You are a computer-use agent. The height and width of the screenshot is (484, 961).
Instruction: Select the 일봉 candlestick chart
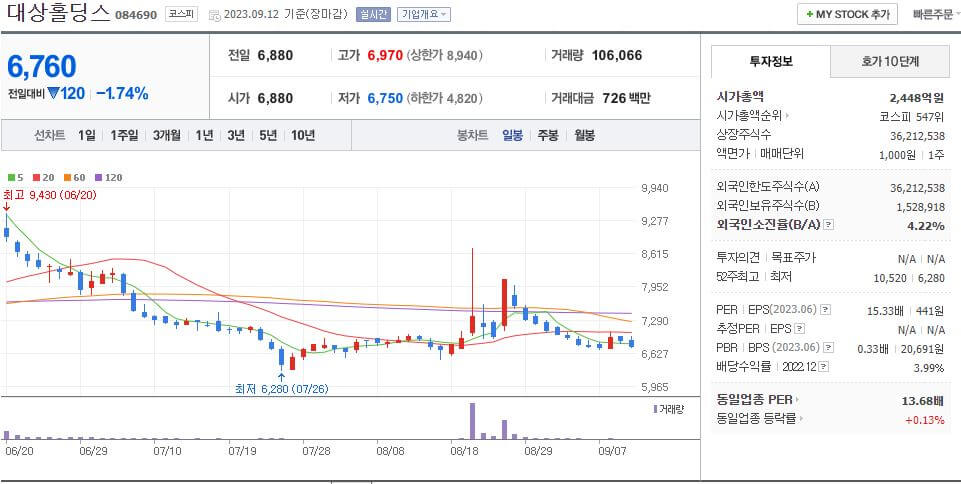click(x=512, y=135)
